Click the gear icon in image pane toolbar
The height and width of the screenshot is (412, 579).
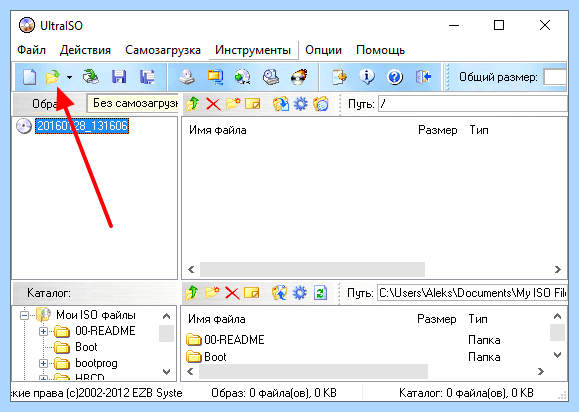[x=301, y=104]
